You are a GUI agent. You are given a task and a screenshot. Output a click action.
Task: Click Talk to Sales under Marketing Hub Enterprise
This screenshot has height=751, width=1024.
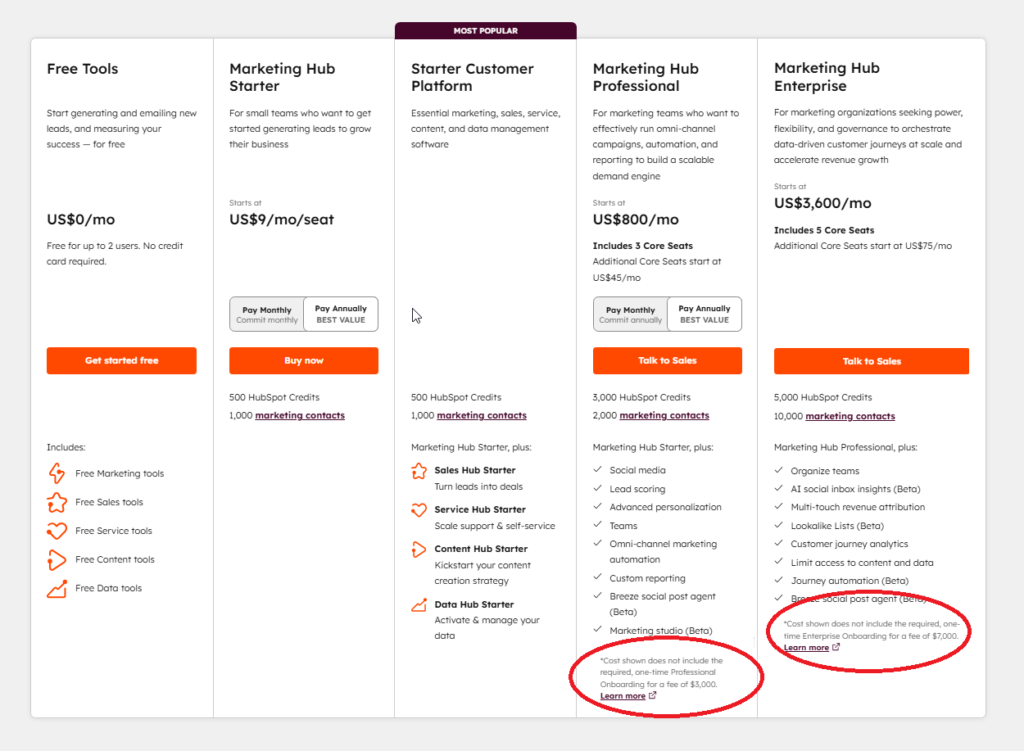[871, 361]
